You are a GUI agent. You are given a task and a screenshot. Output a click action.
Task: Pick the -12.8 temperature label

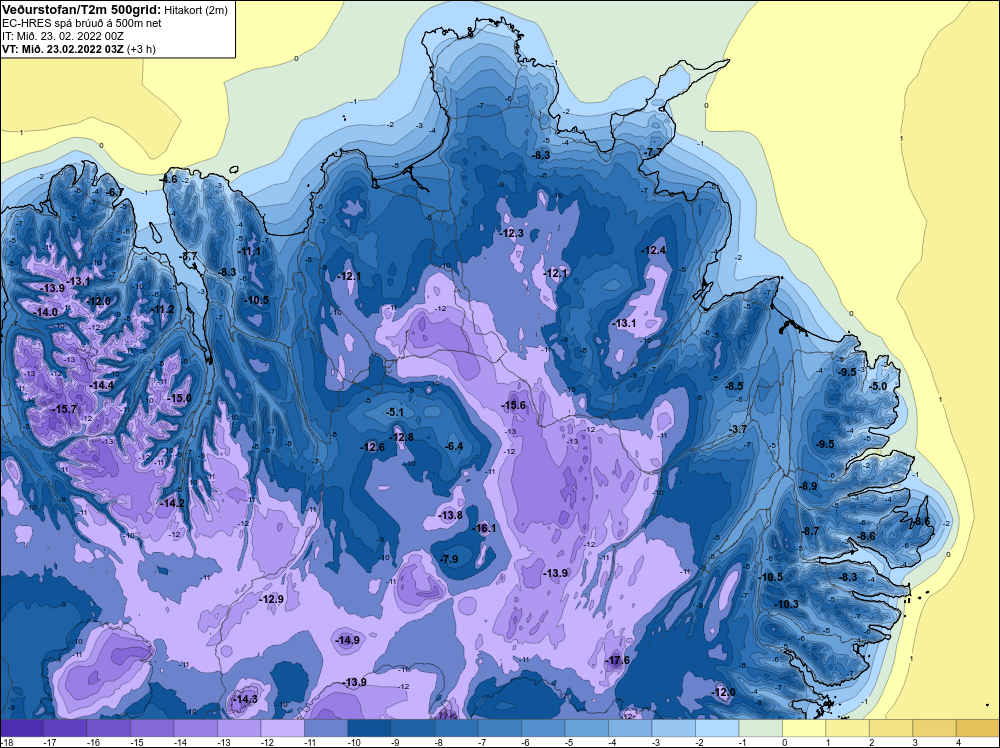(401, 437)
